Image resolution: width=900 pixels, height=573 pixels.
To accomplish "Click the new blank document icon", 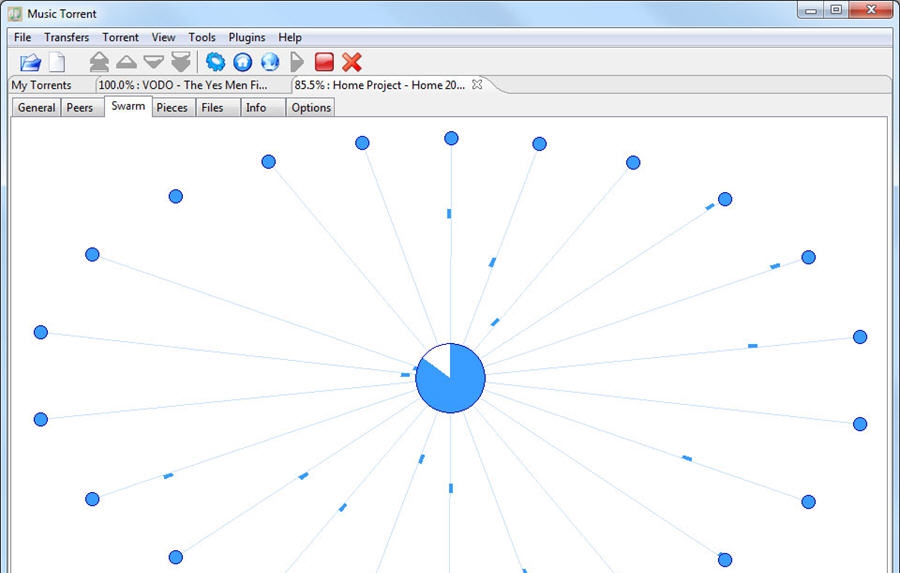I will 57,62.
